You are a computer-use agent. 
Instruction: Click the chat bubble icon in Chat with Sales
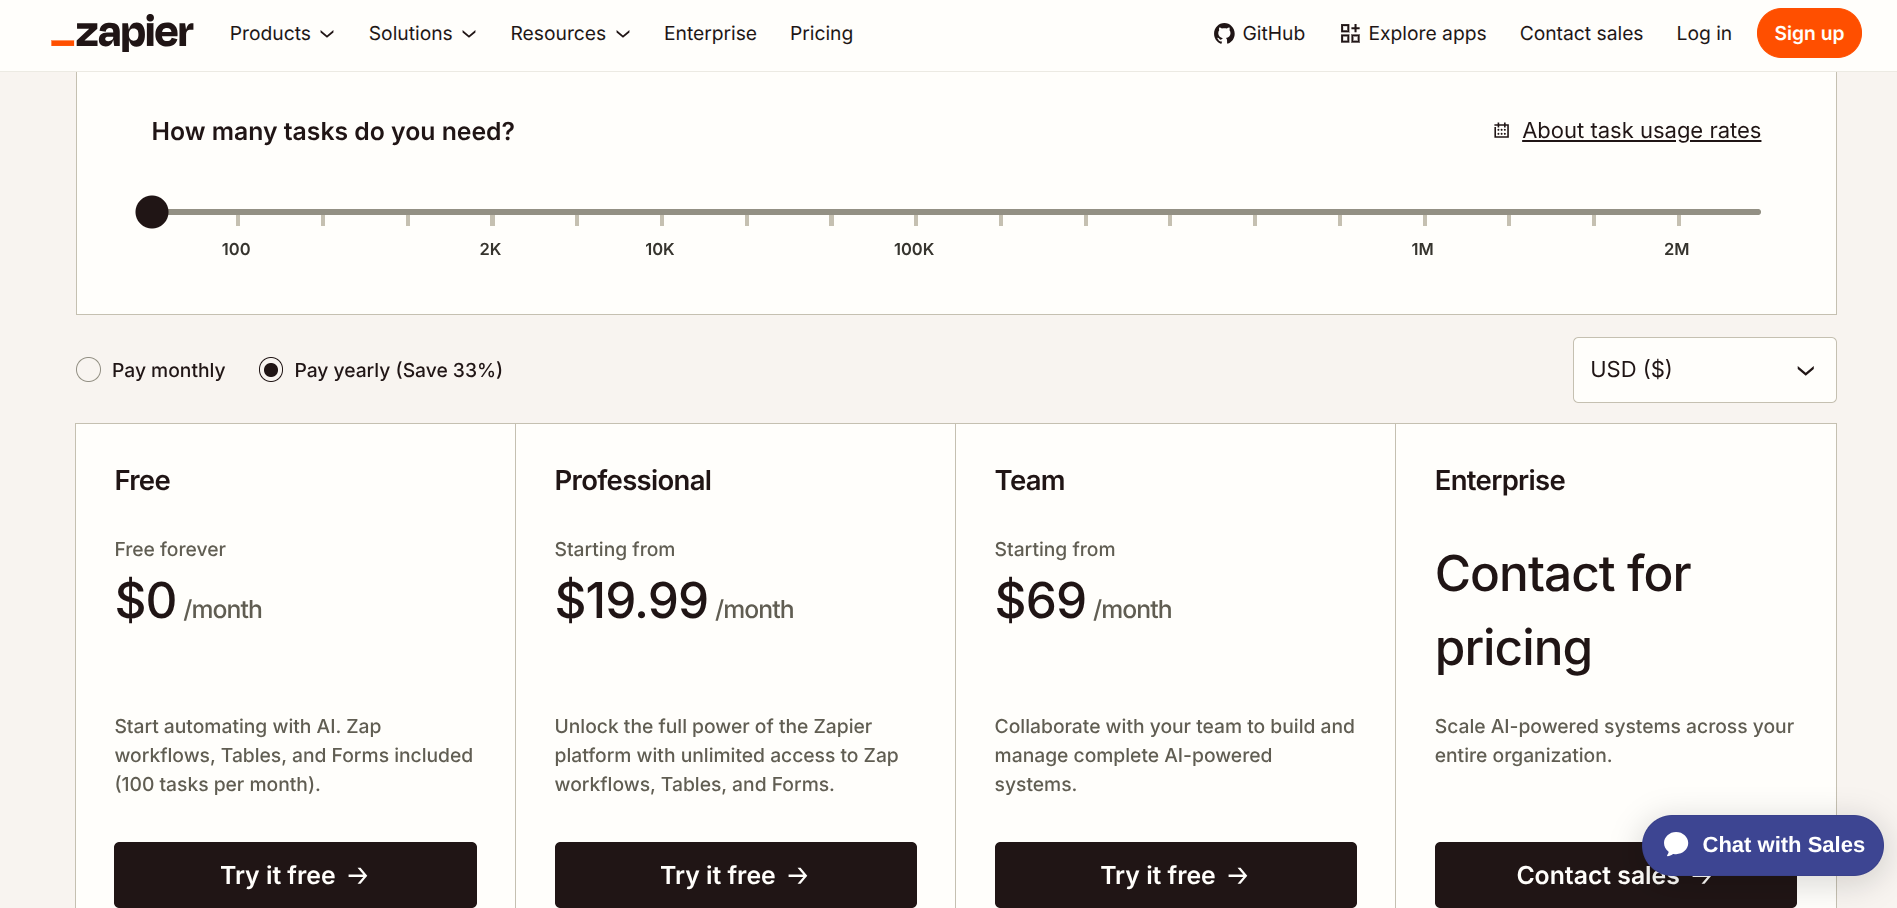point(1677,845)
